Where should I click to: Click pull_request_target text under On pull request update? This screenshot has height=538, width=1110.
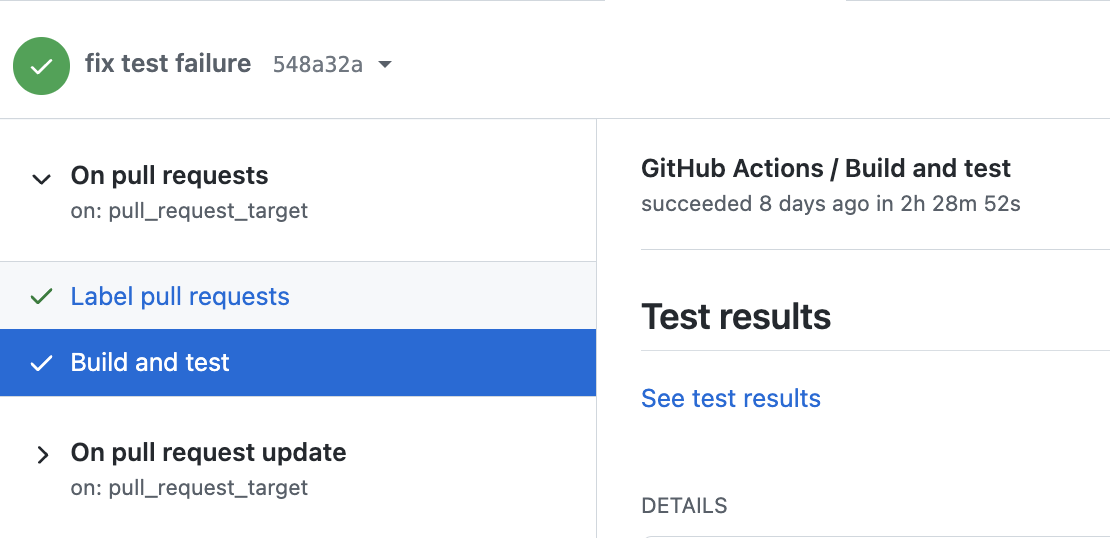click(x=208, y=488)
